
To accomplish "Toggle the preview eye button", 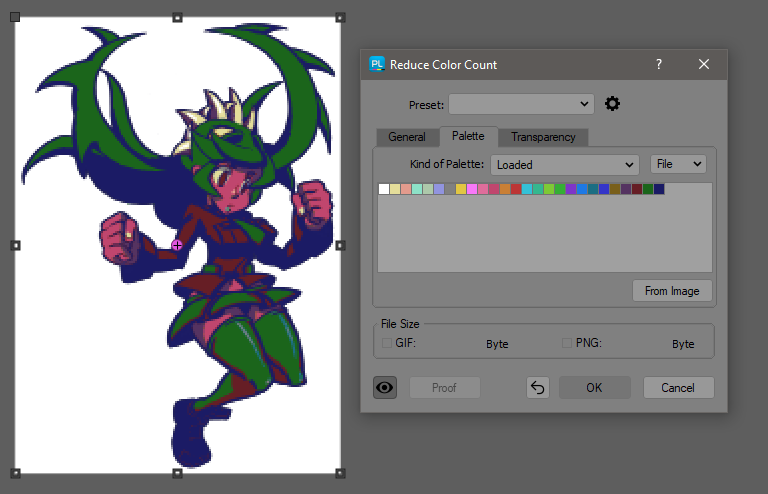I will tap(385, 388).
